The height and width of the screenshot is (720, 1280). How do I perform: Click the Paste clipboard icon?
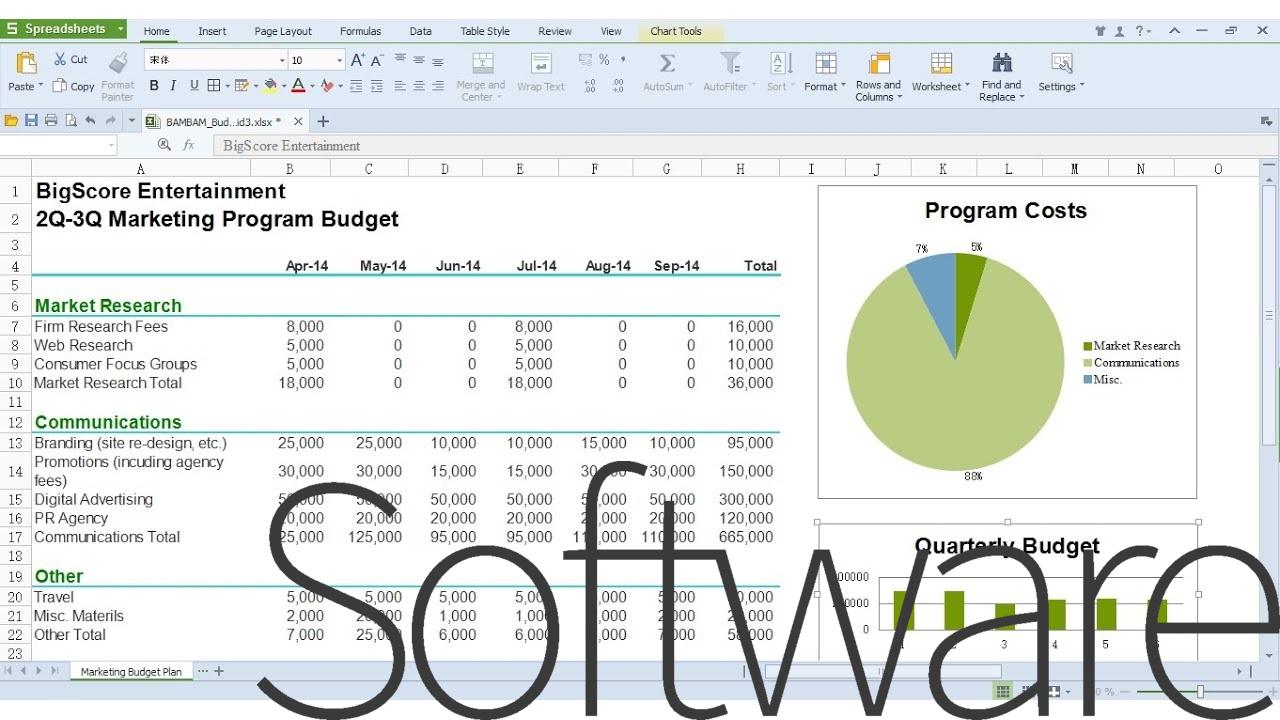tap(26, 63)
